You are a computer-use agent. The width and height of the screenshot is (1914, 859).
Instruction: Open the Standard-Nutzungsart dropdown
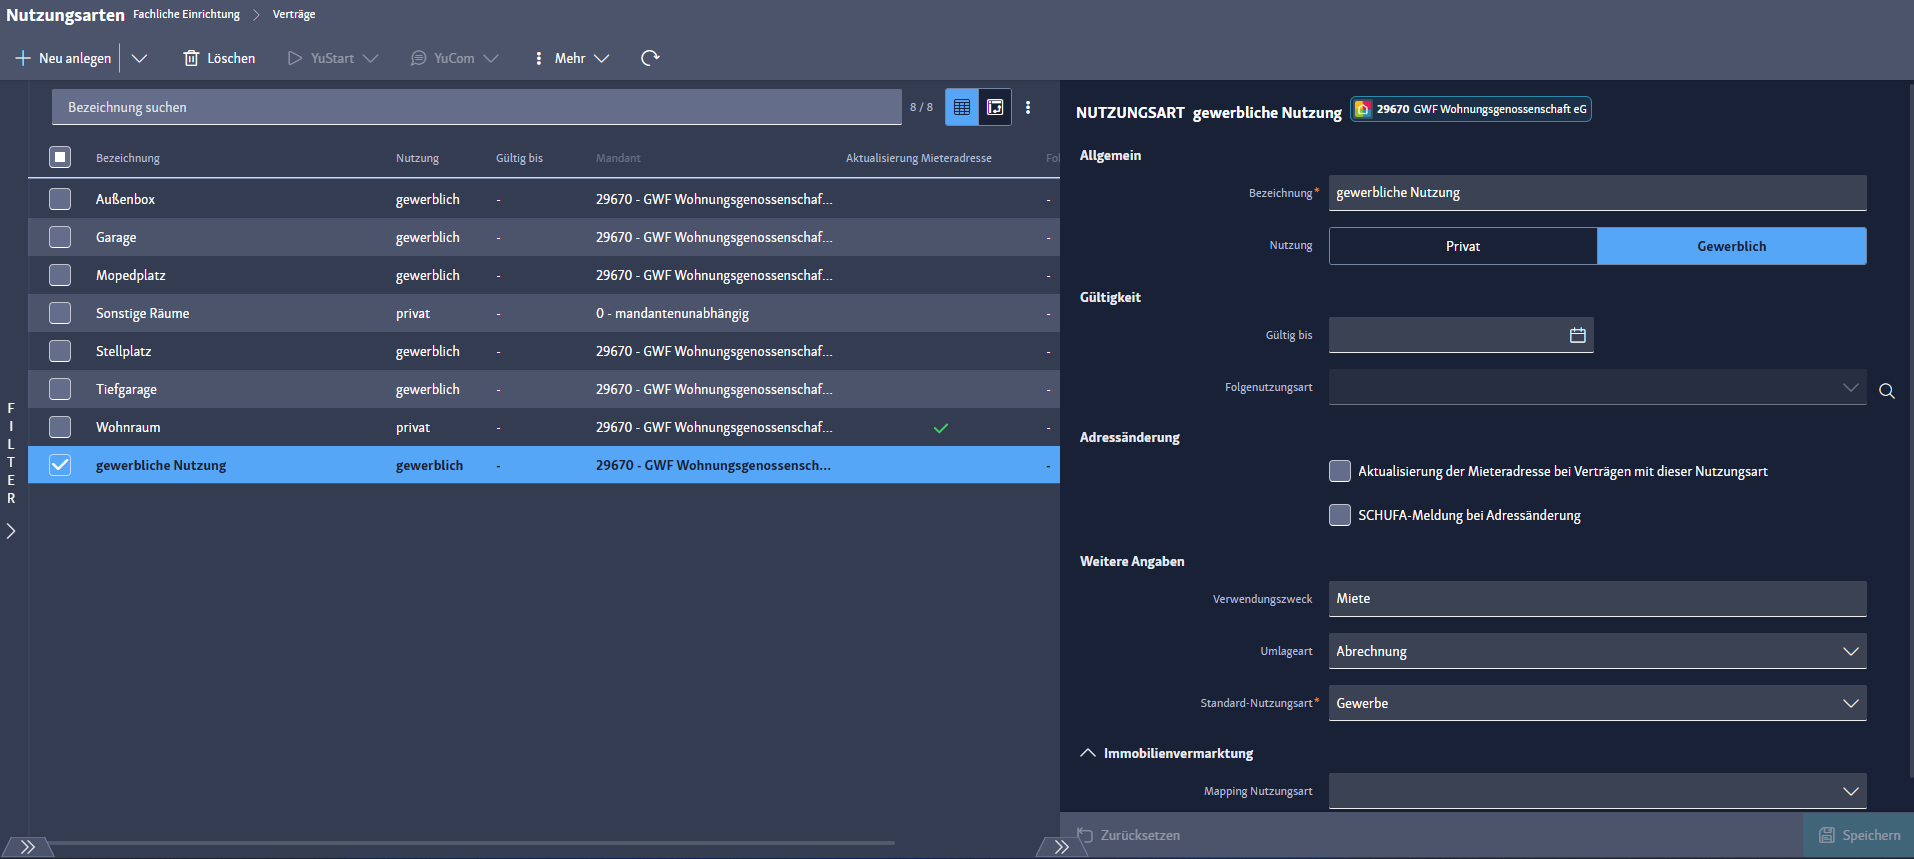(x=1850, y=703)
